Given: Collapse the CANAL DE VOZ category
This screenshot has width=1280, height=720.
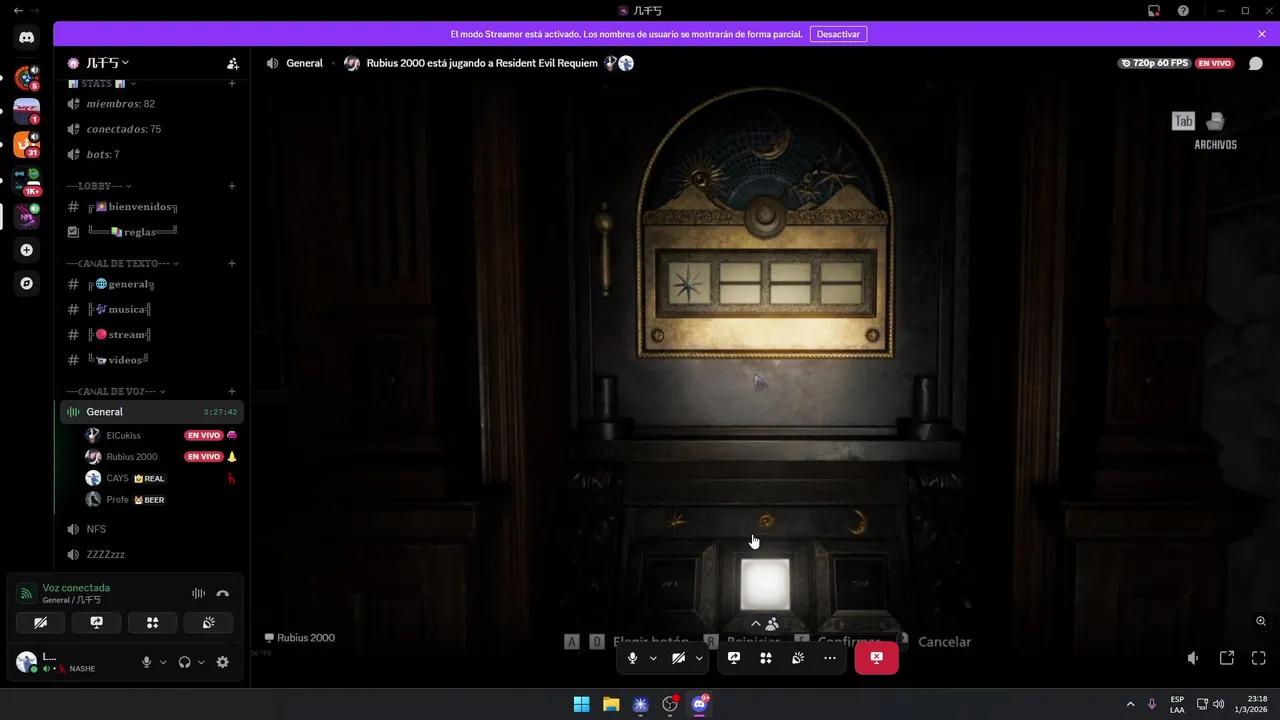Looking at the screenshot, I should click(116, 391).
